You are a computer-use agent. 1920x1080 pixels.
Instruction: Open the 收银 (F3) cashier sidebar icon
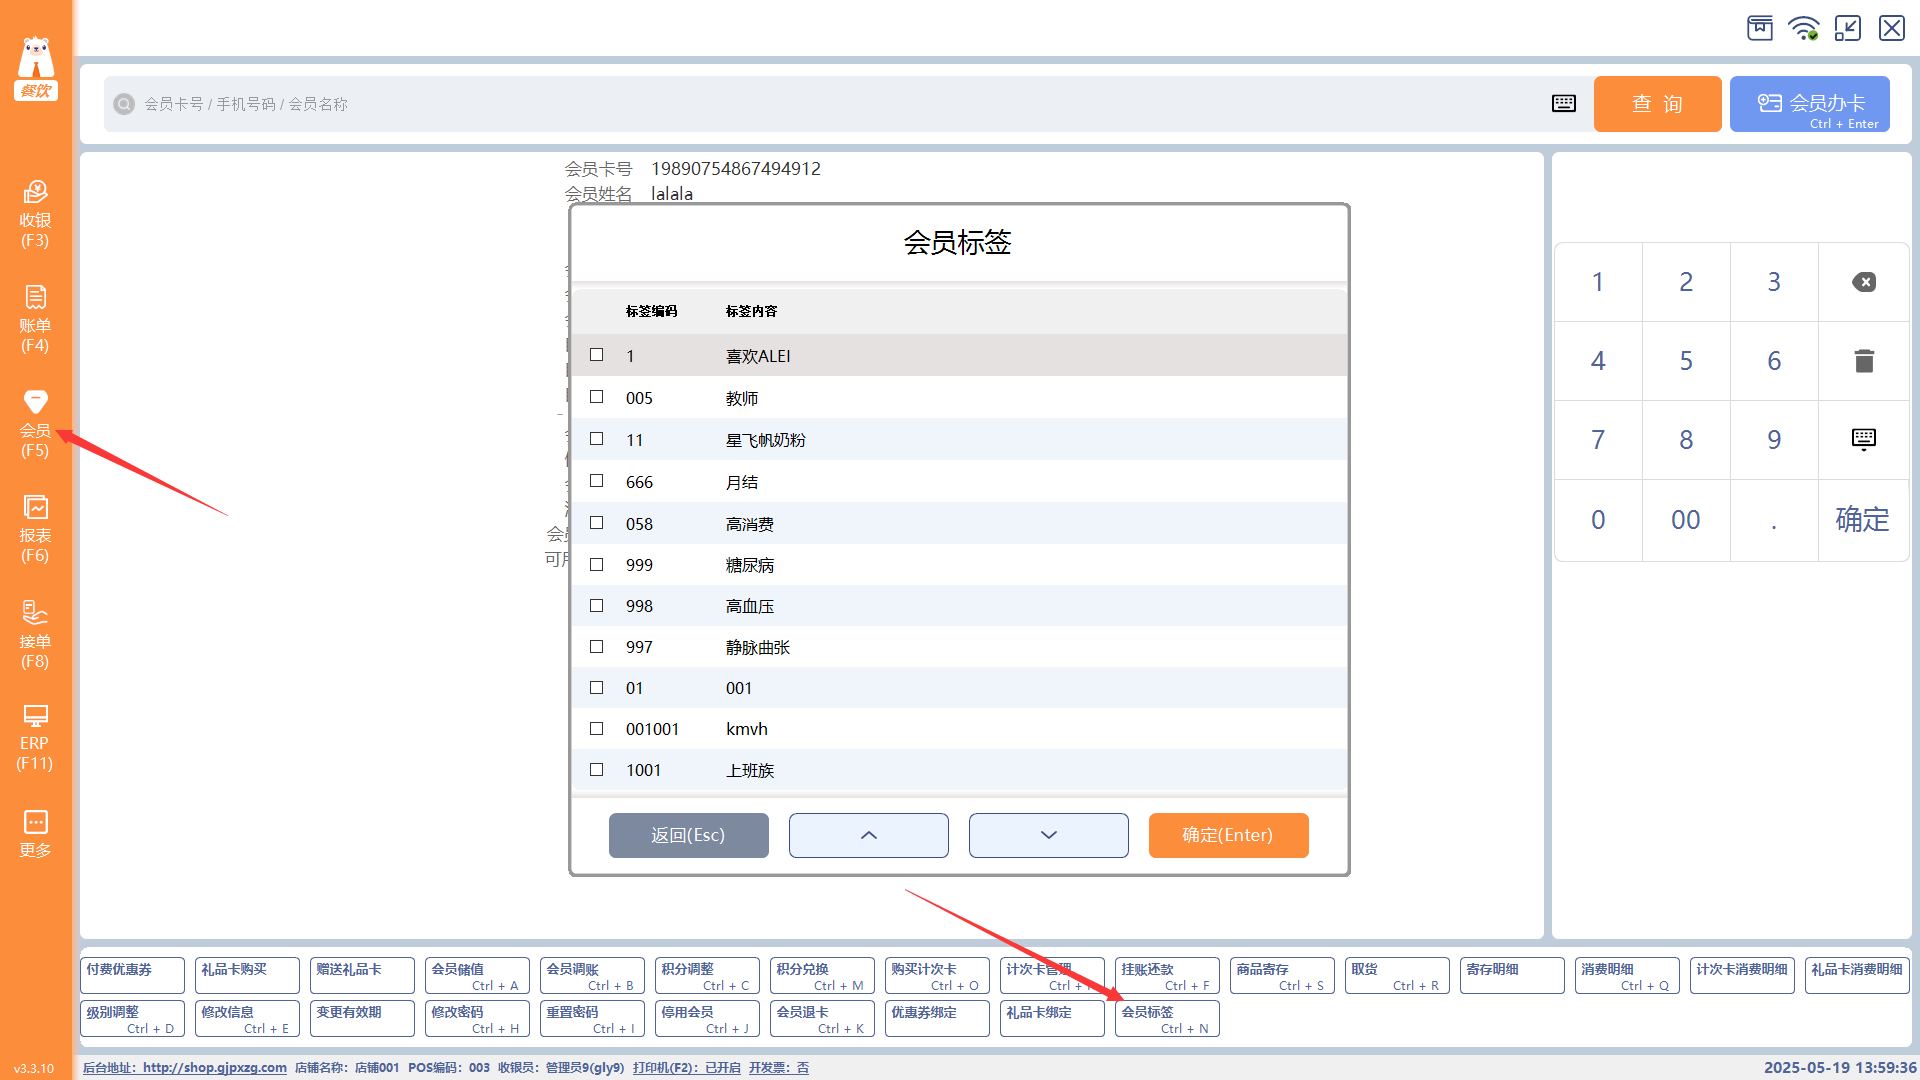35,213
